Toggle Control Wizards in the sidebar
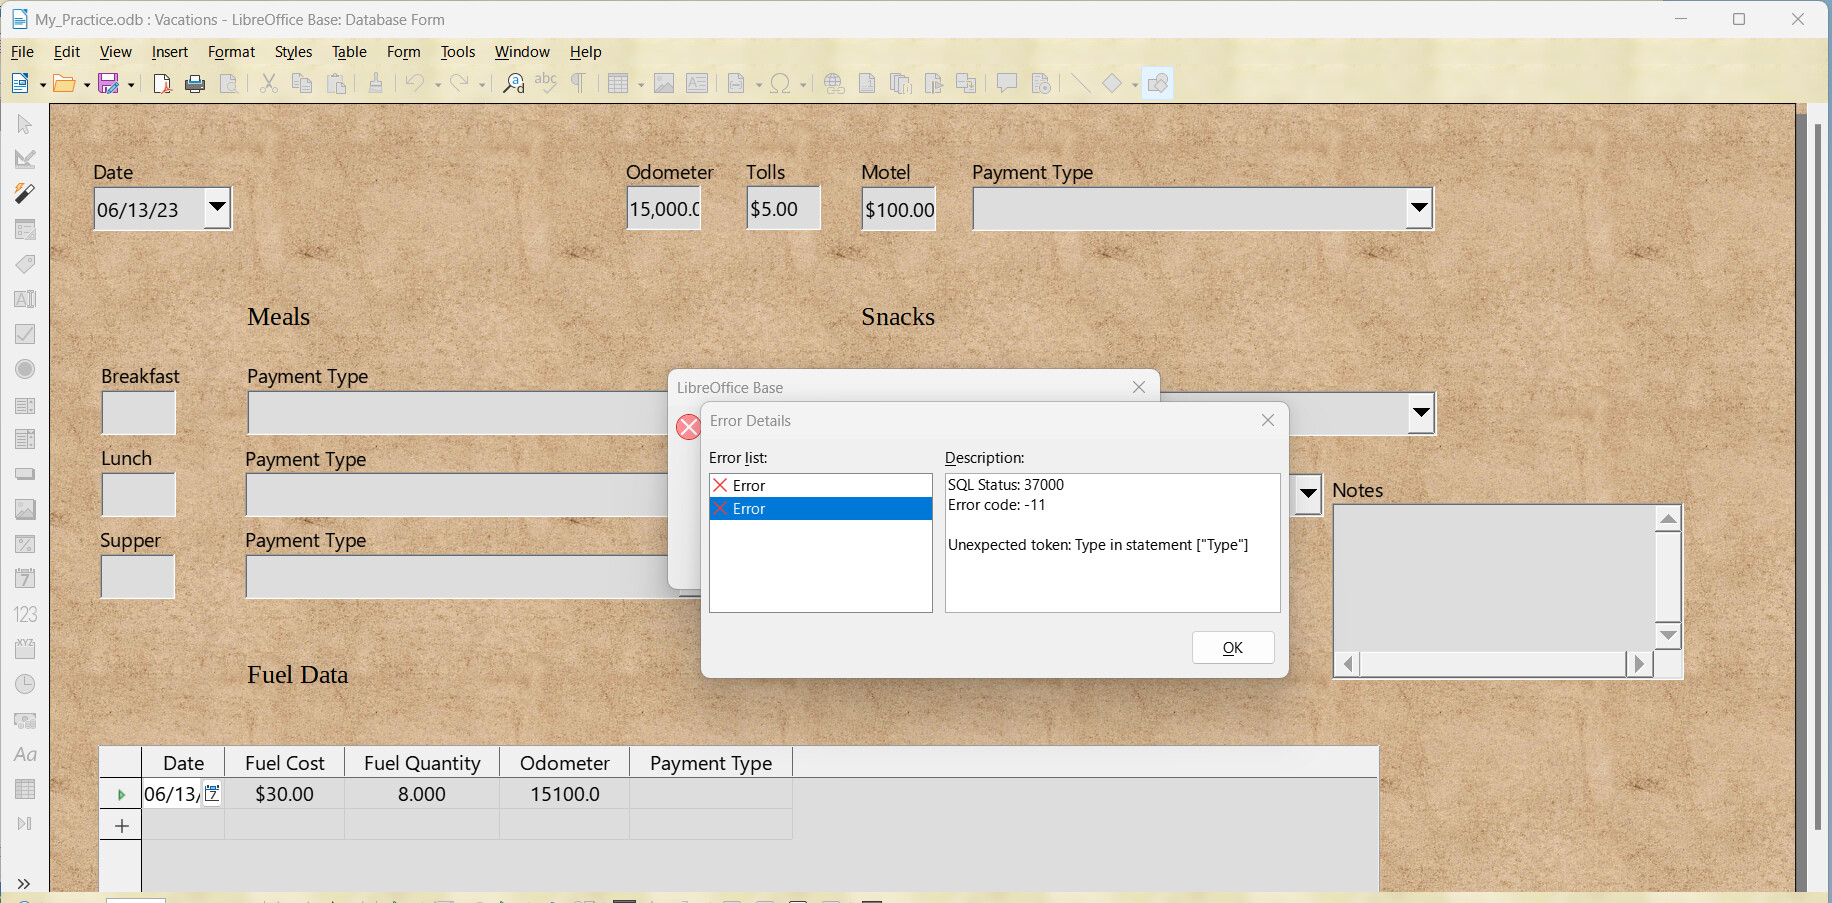 [25, 194]
